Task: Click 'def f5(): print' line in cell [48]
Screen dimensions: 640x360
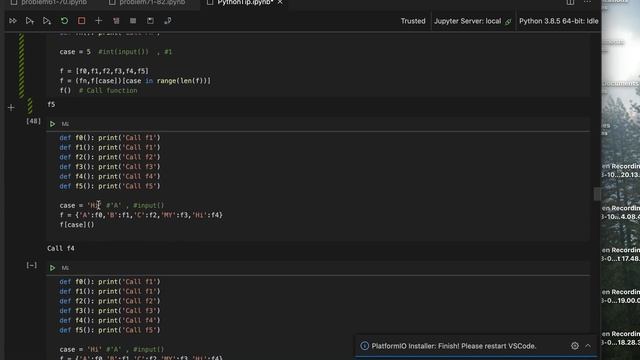Action: click(x=110, y=186)
